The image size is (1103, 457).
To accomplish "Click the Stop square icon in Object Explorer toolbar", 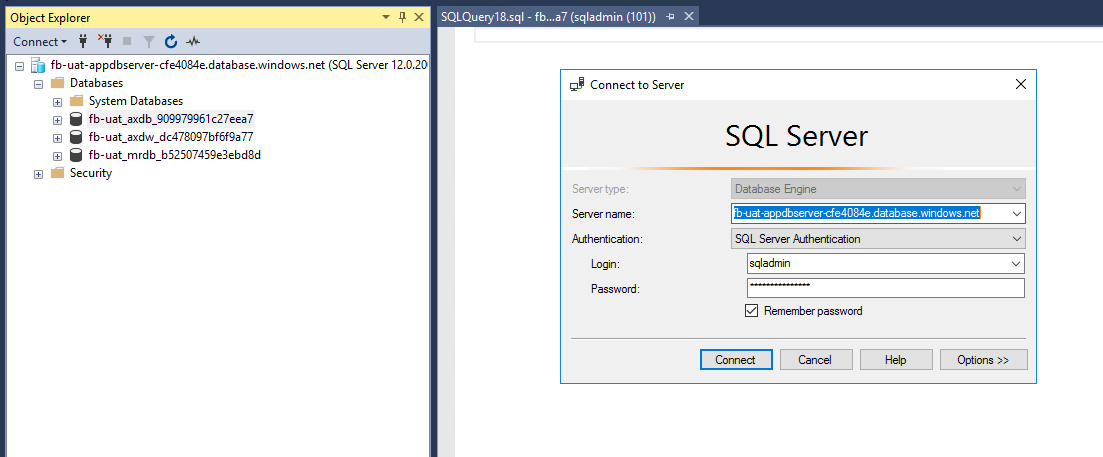I will pos(127,41).
